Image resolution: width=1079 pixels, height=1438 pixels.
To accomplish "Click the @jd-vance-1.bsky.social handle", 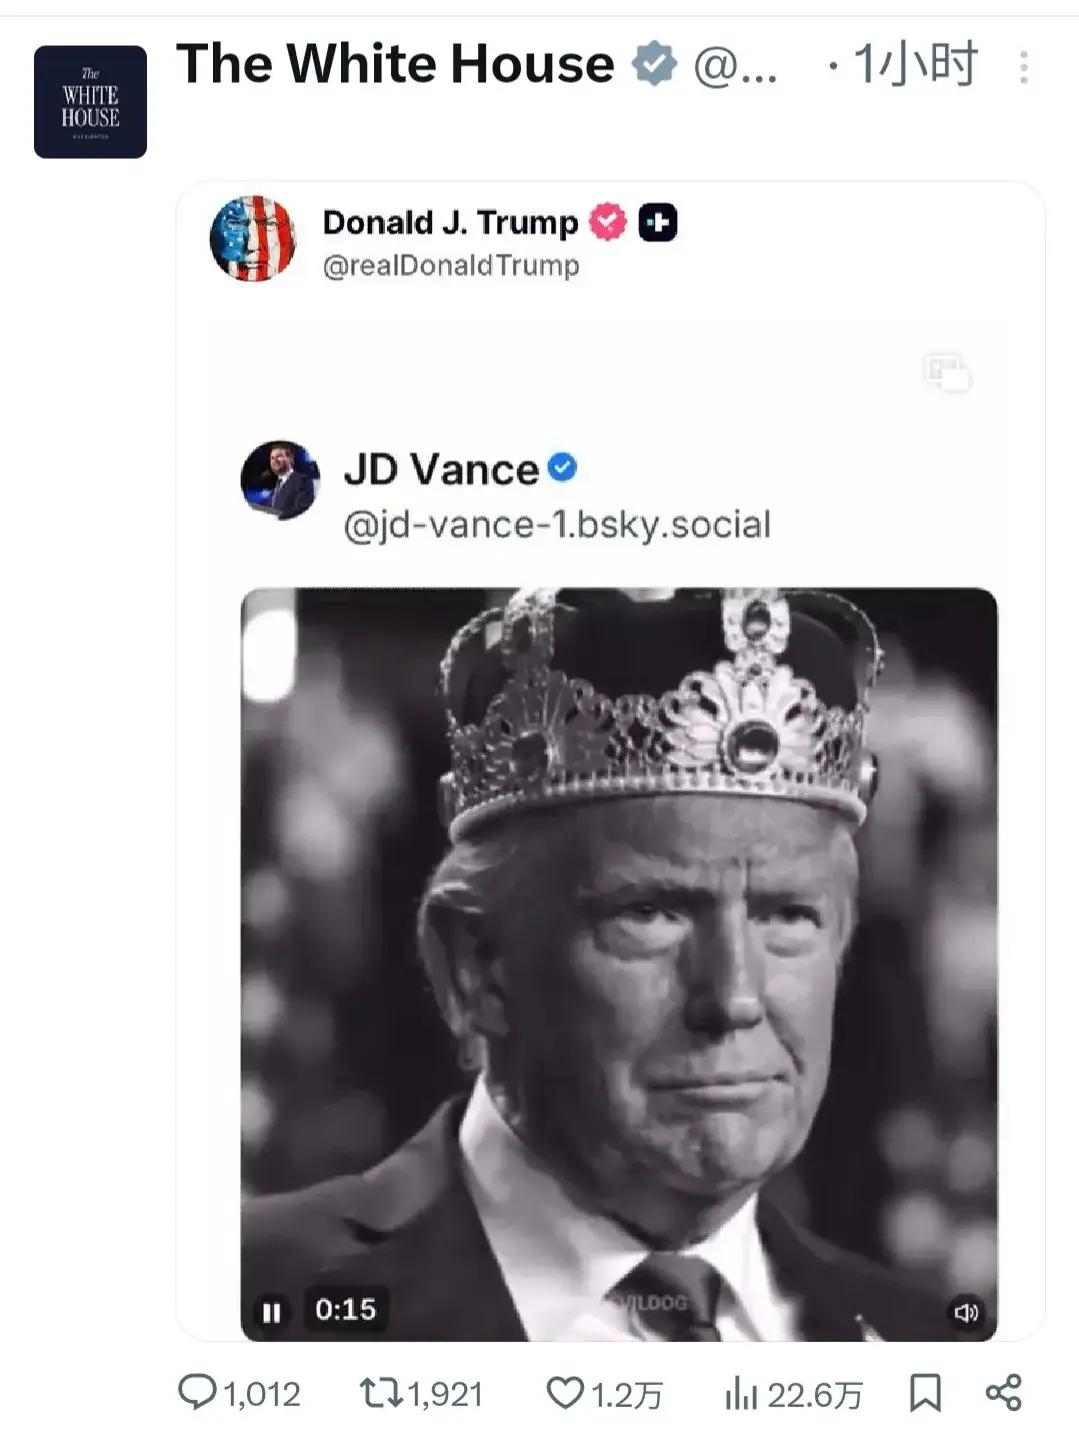I will [557, 524].
